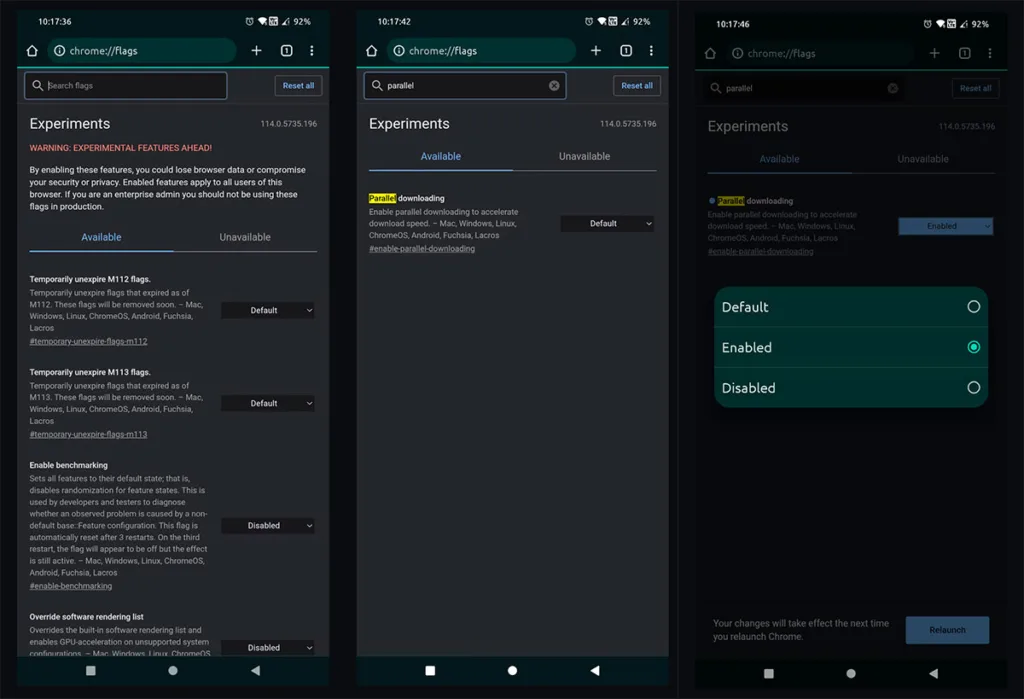Tap Android home circle in middle screen
Image resolution: width=1024 pixels, height=699 pixels.
point(512,670)
